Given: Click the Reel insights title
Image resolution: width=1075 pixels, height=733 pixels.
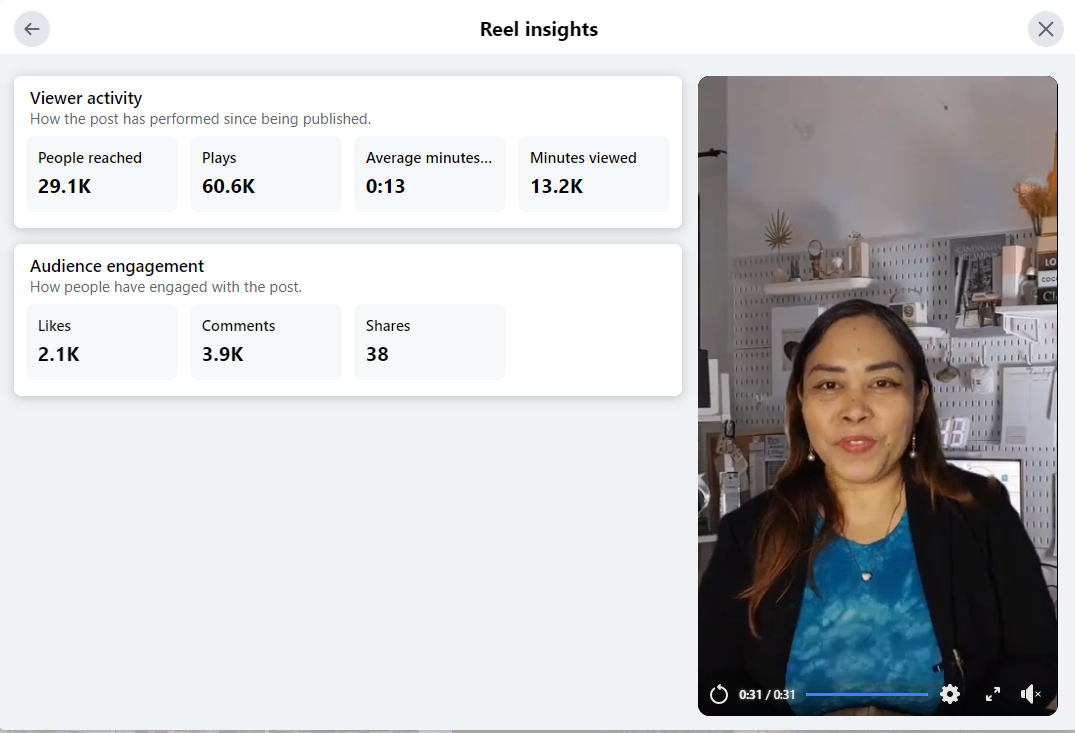Looking at the screenshot, I should point(539,29).
